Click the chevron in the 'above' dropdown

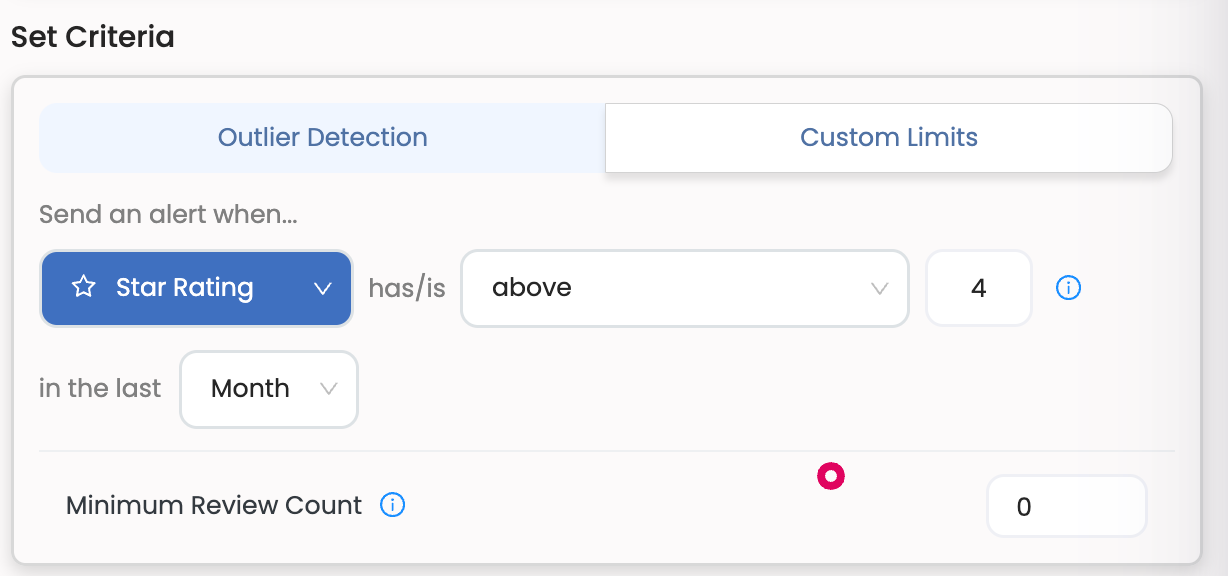point(879,288)
